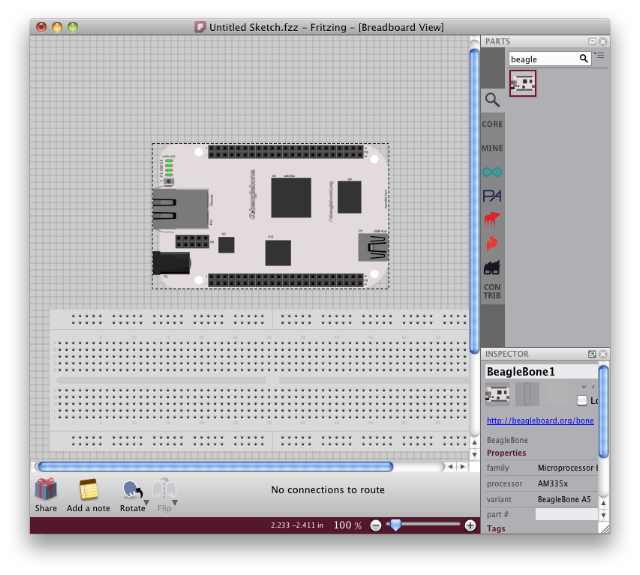Select the processor value AM335x
This screenshot has height=575, width=640.
pyautogui.click(x=553, y=484)
